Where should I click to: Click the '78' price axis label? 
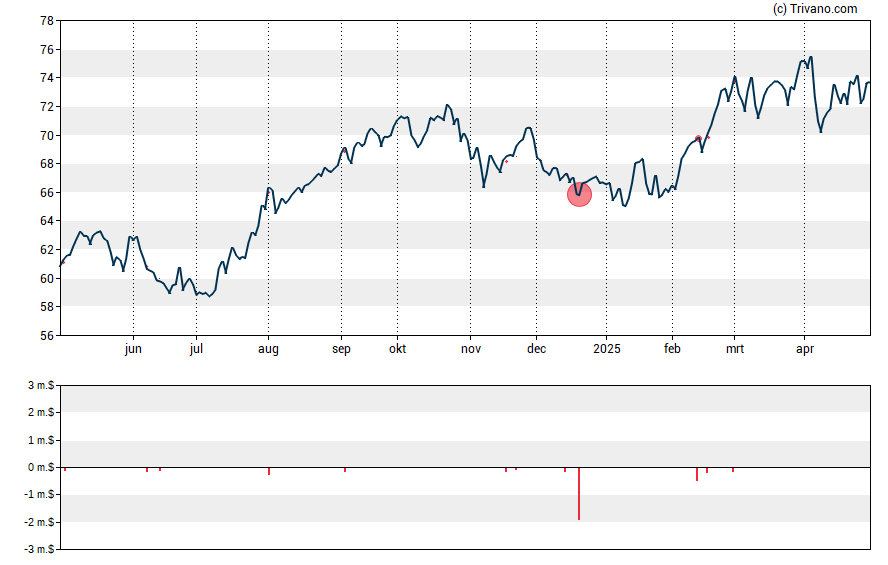pos(47,21)
